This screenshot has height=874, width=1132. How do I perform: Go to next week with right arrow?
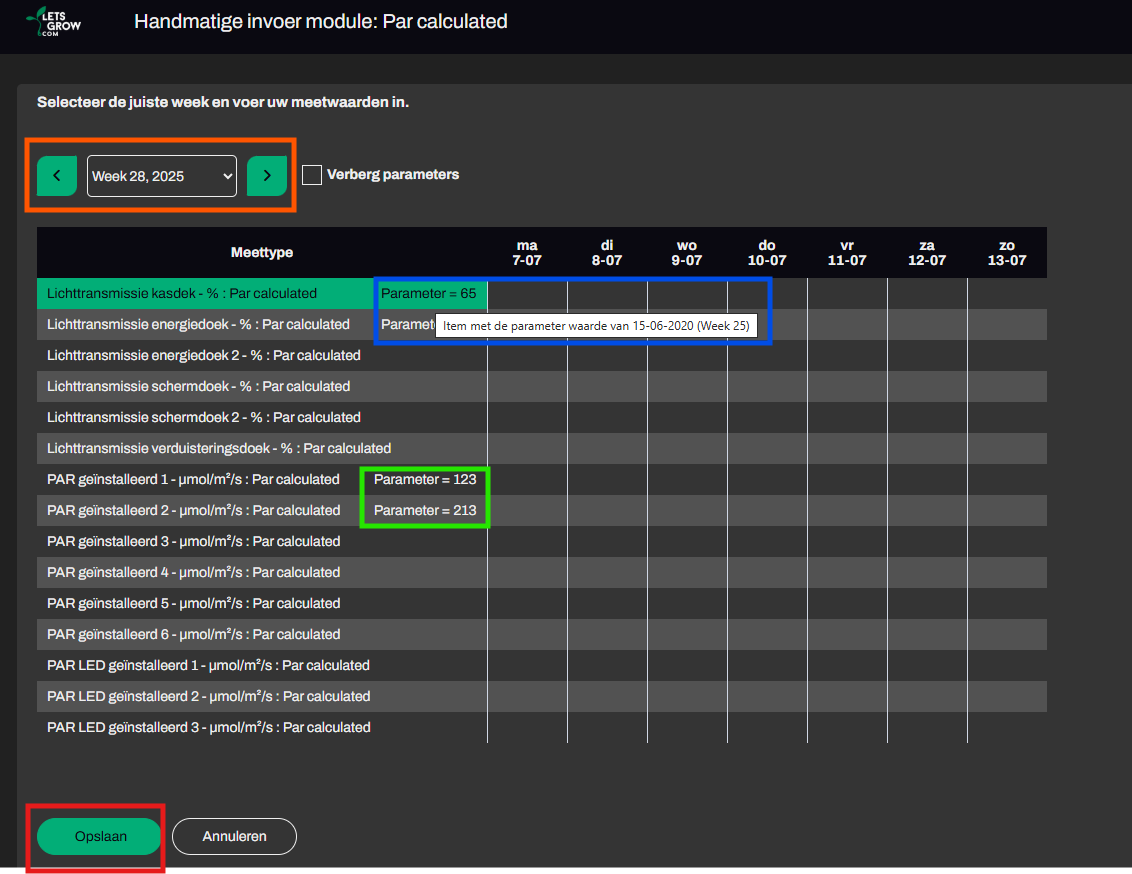click(x=267, y=176)
